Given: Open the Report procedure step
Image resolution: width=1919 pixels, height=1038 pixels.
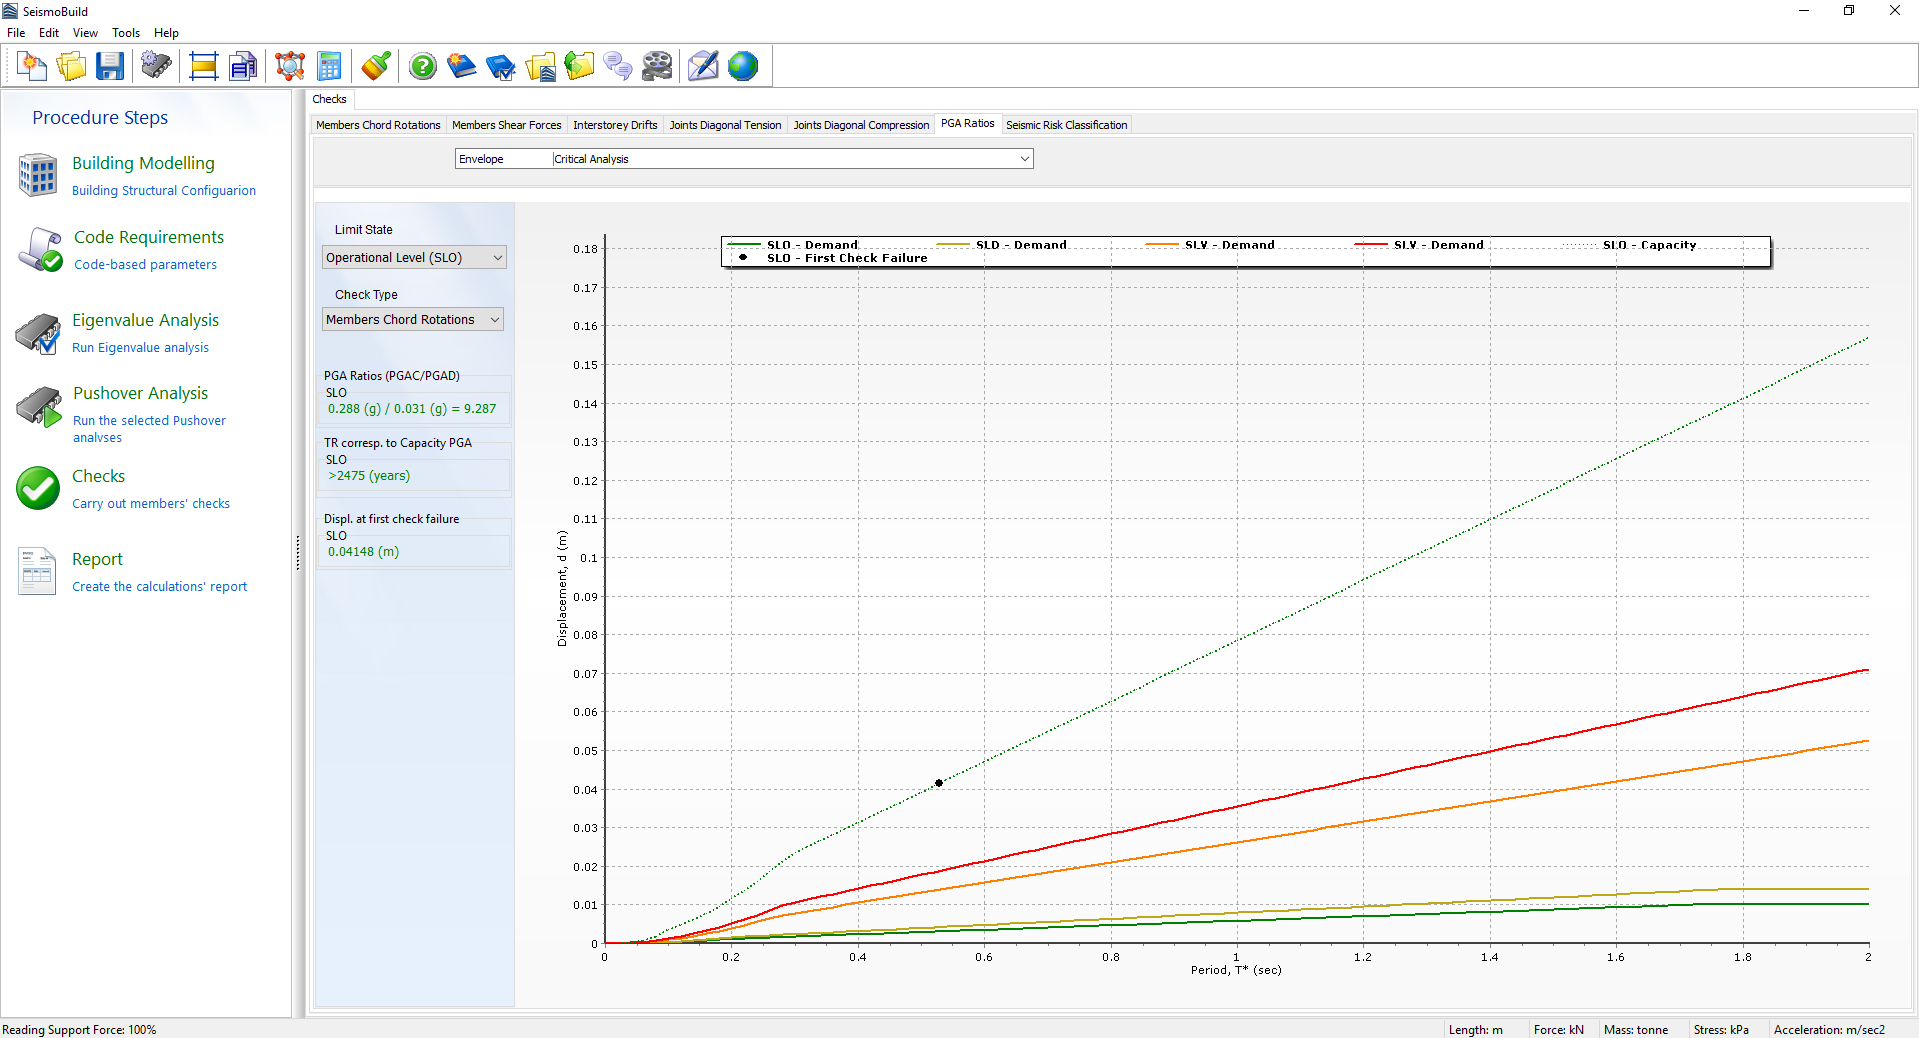Looking at the screenshot, I should tap(97, 560).
